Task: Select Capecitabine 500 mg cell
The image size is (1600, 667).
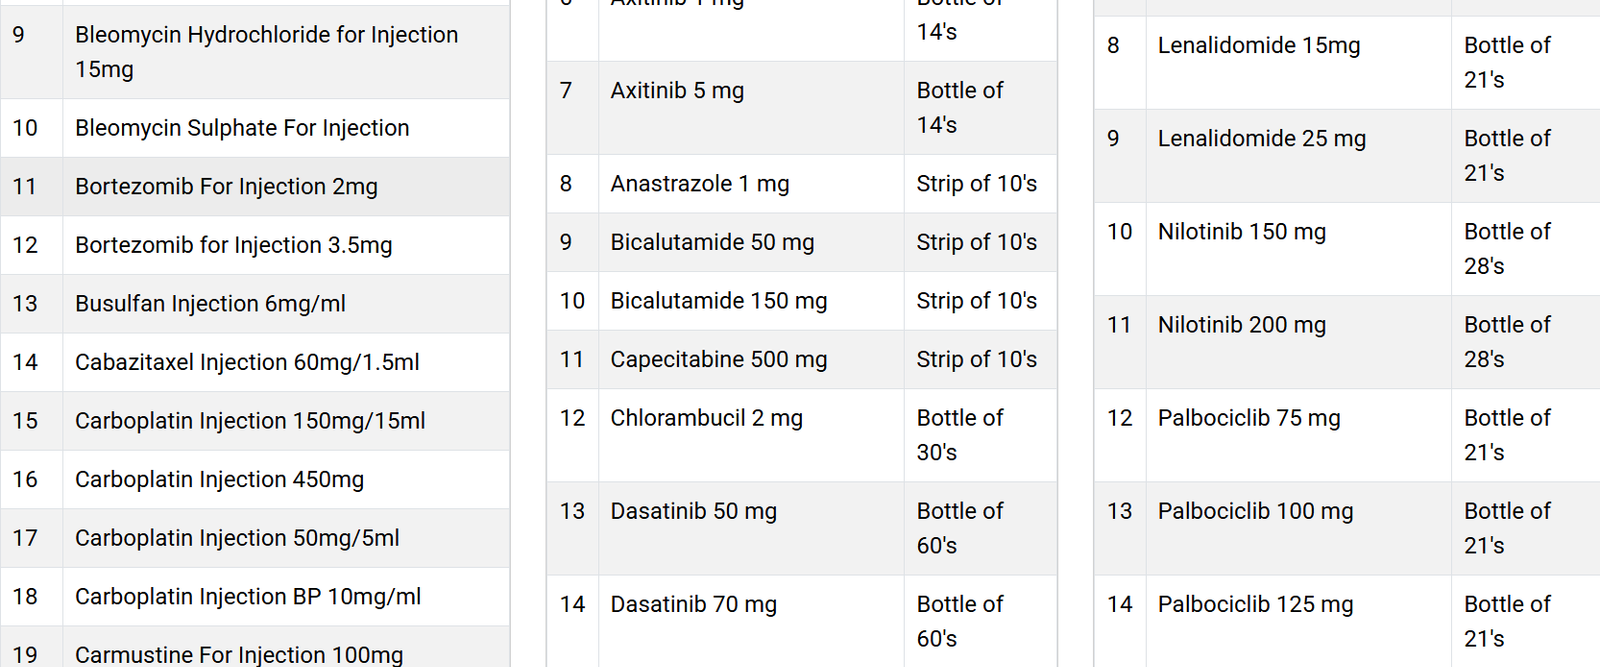Action: click(751, 360)
